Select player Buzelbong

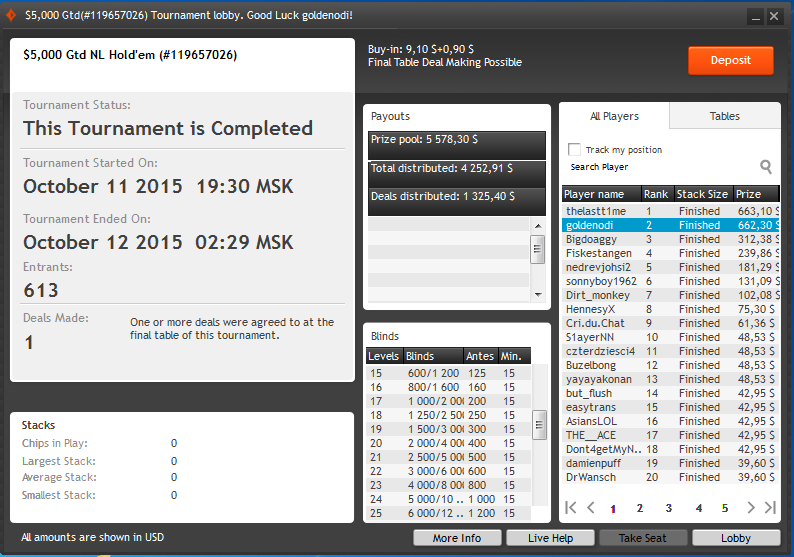click(670, 365)
